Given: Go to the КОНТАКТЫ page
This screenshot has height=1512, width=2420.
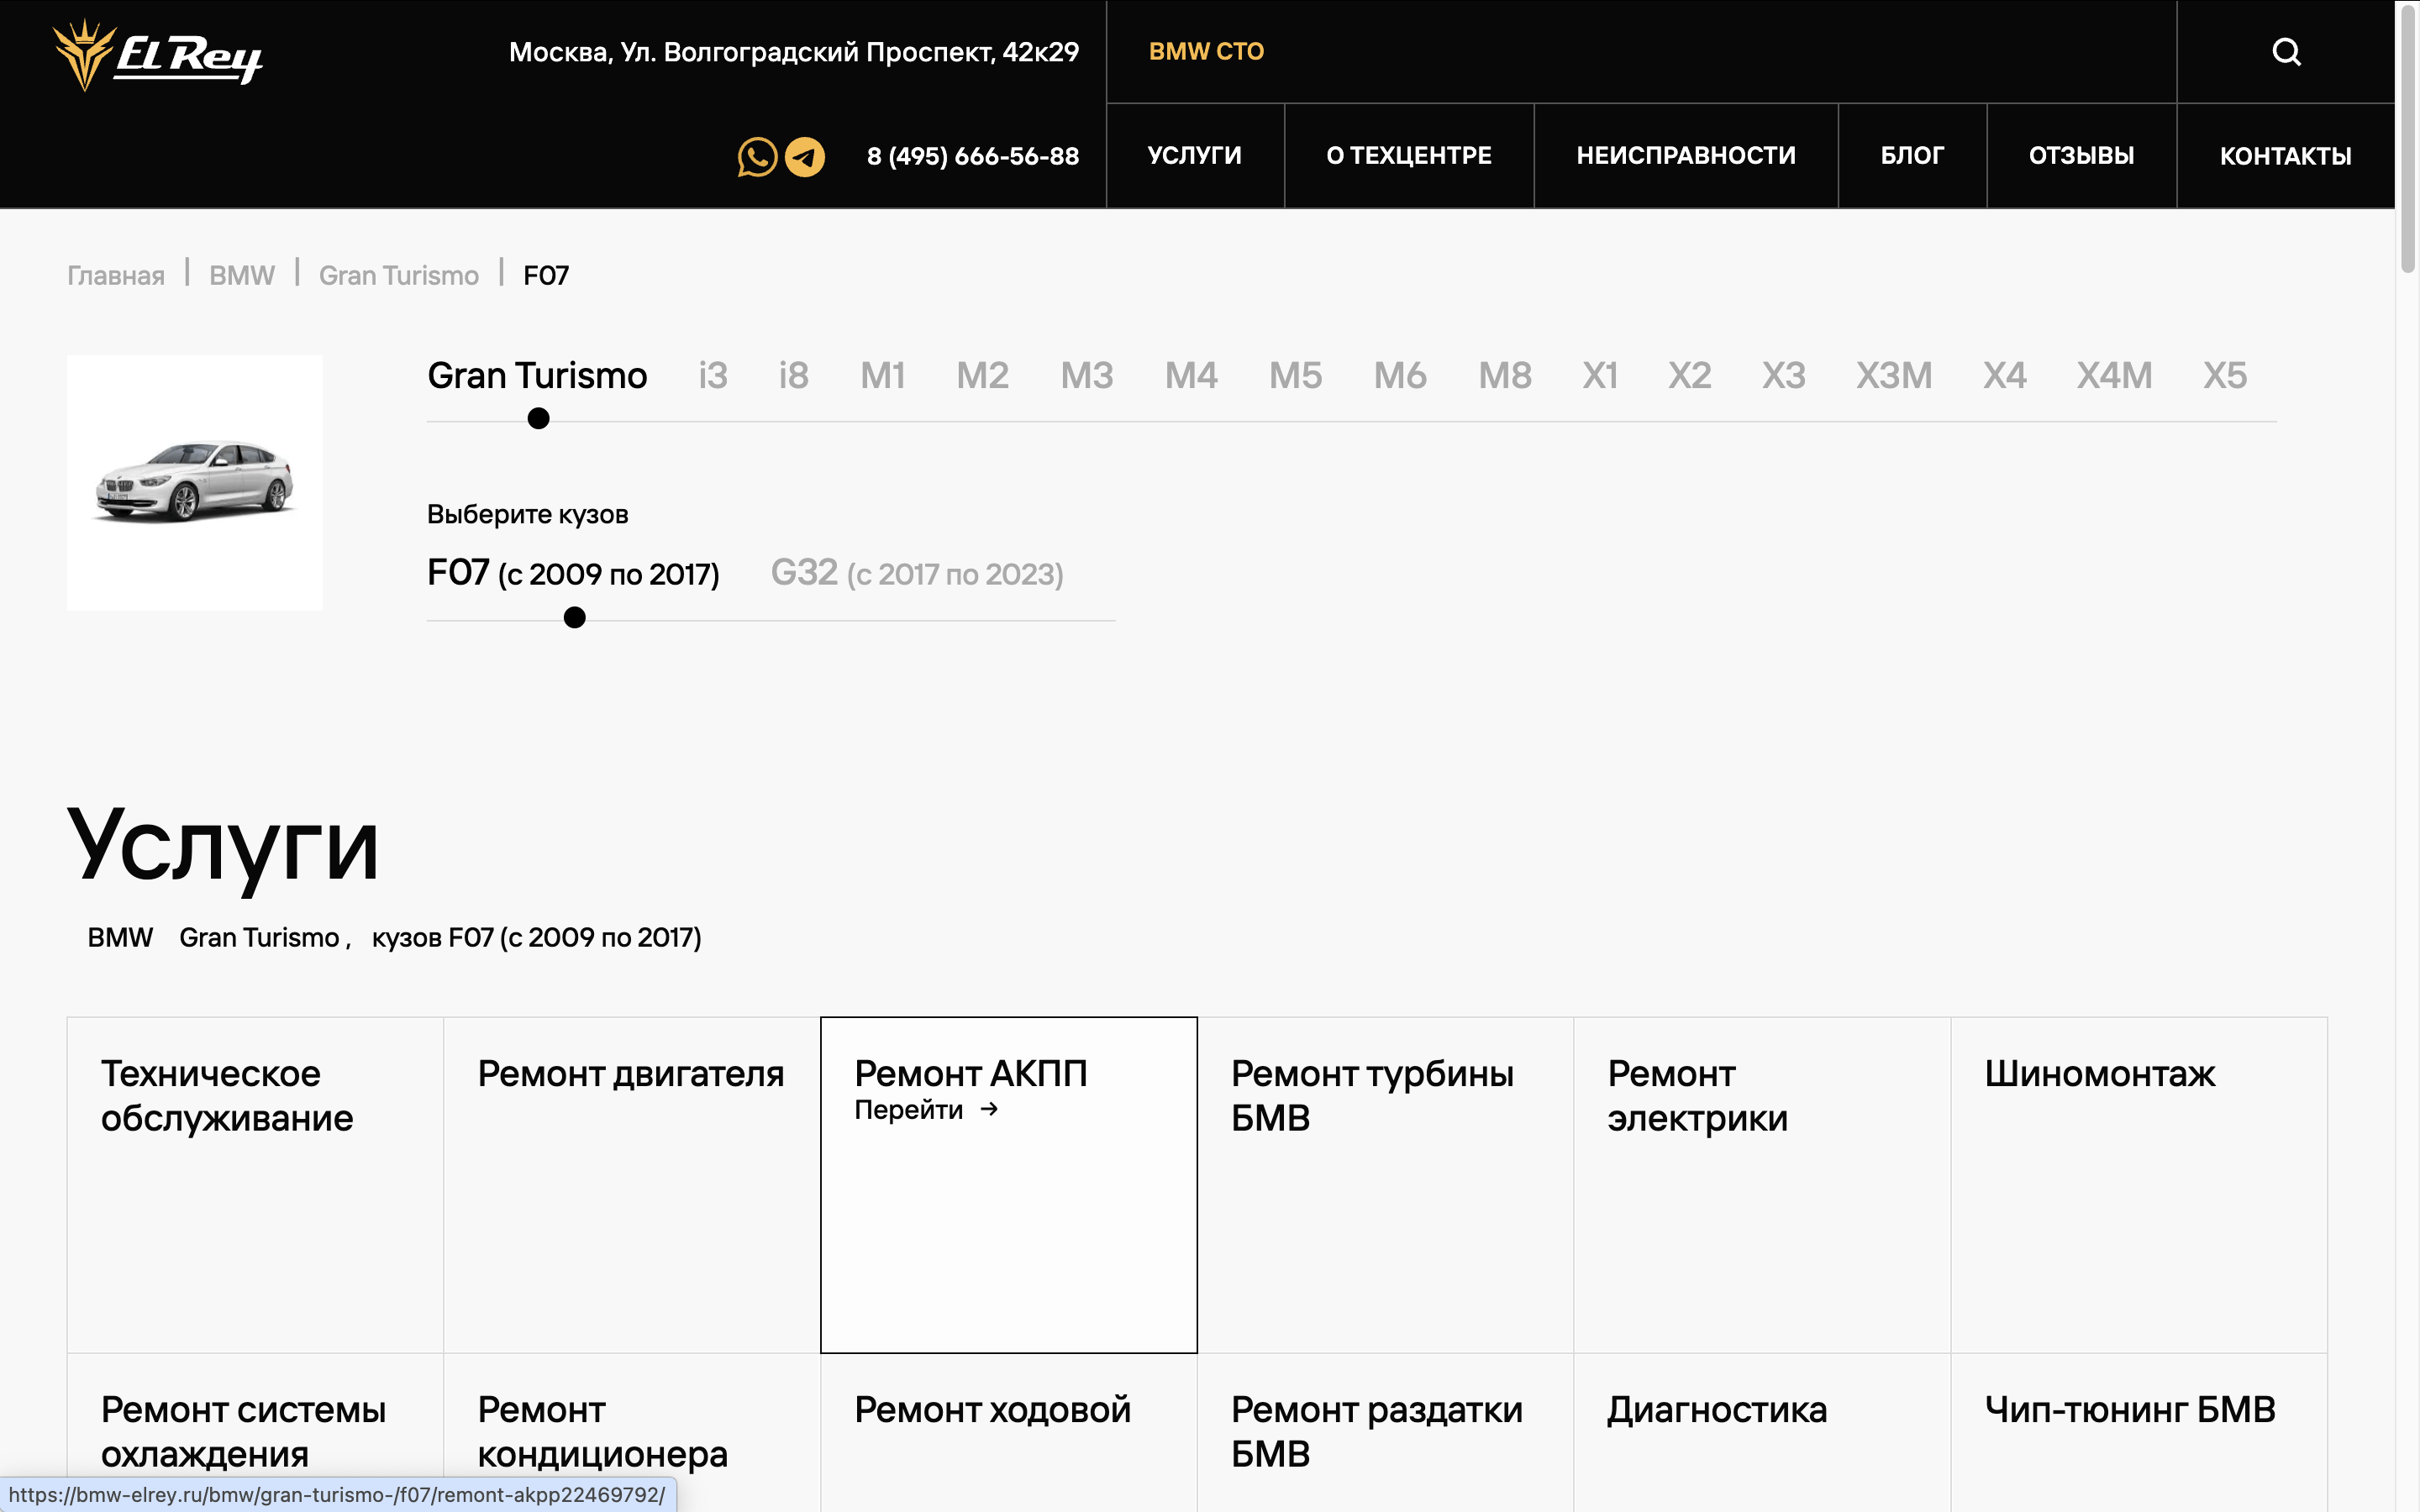Looking at the screenshot, I should [x=2285, y=156].
